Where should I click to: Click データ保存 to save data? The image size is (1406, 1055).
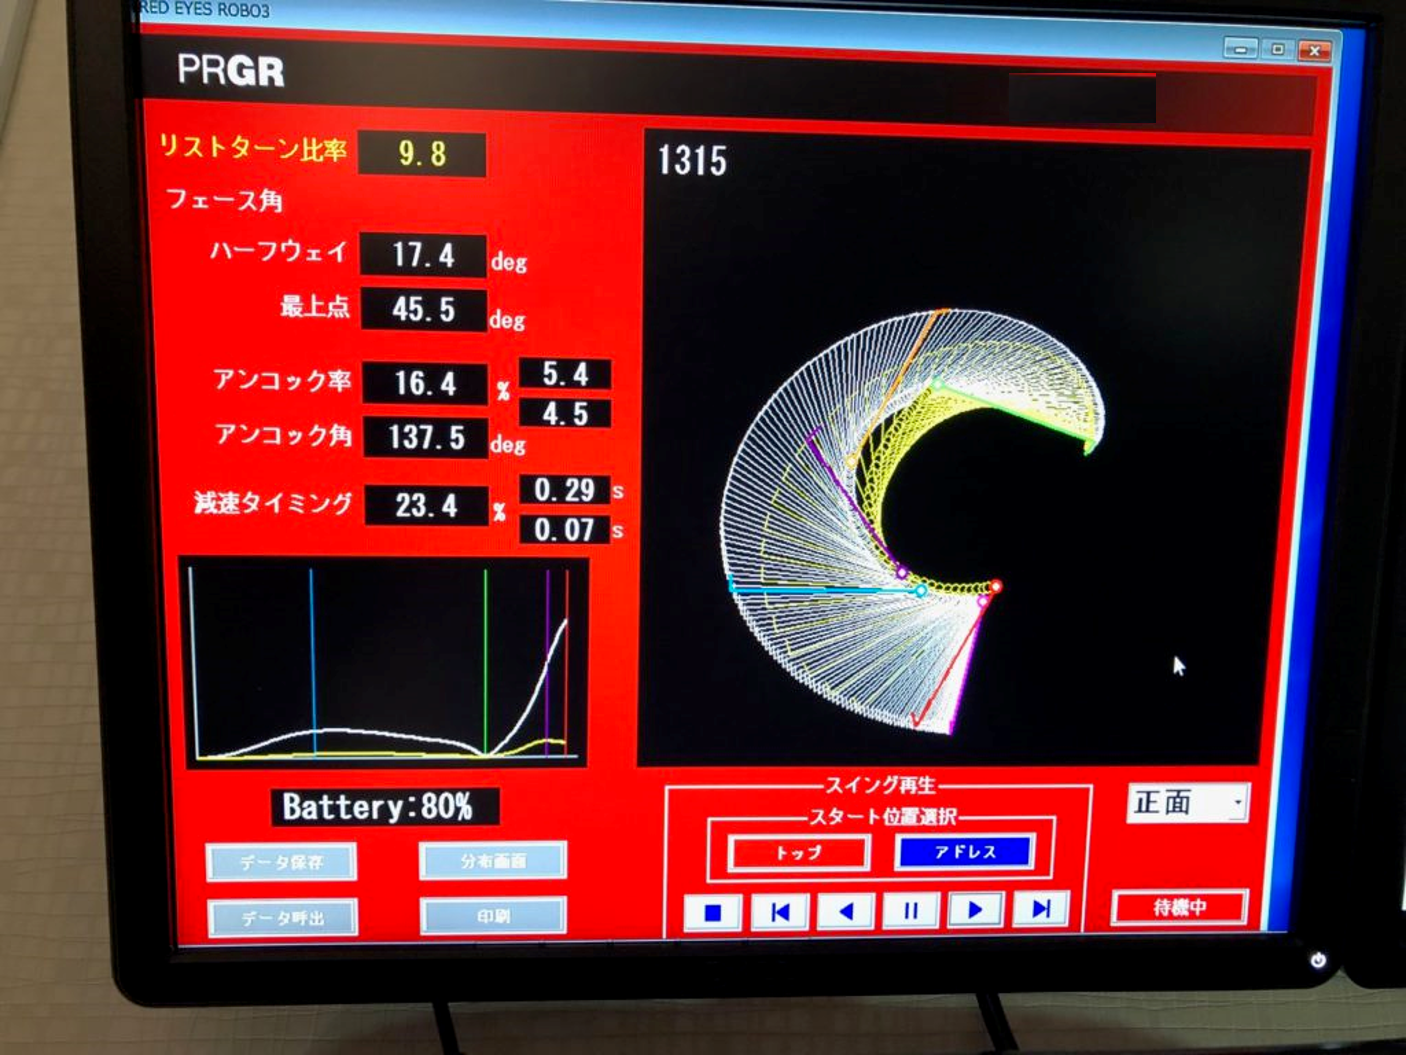[x=281, y=862]
